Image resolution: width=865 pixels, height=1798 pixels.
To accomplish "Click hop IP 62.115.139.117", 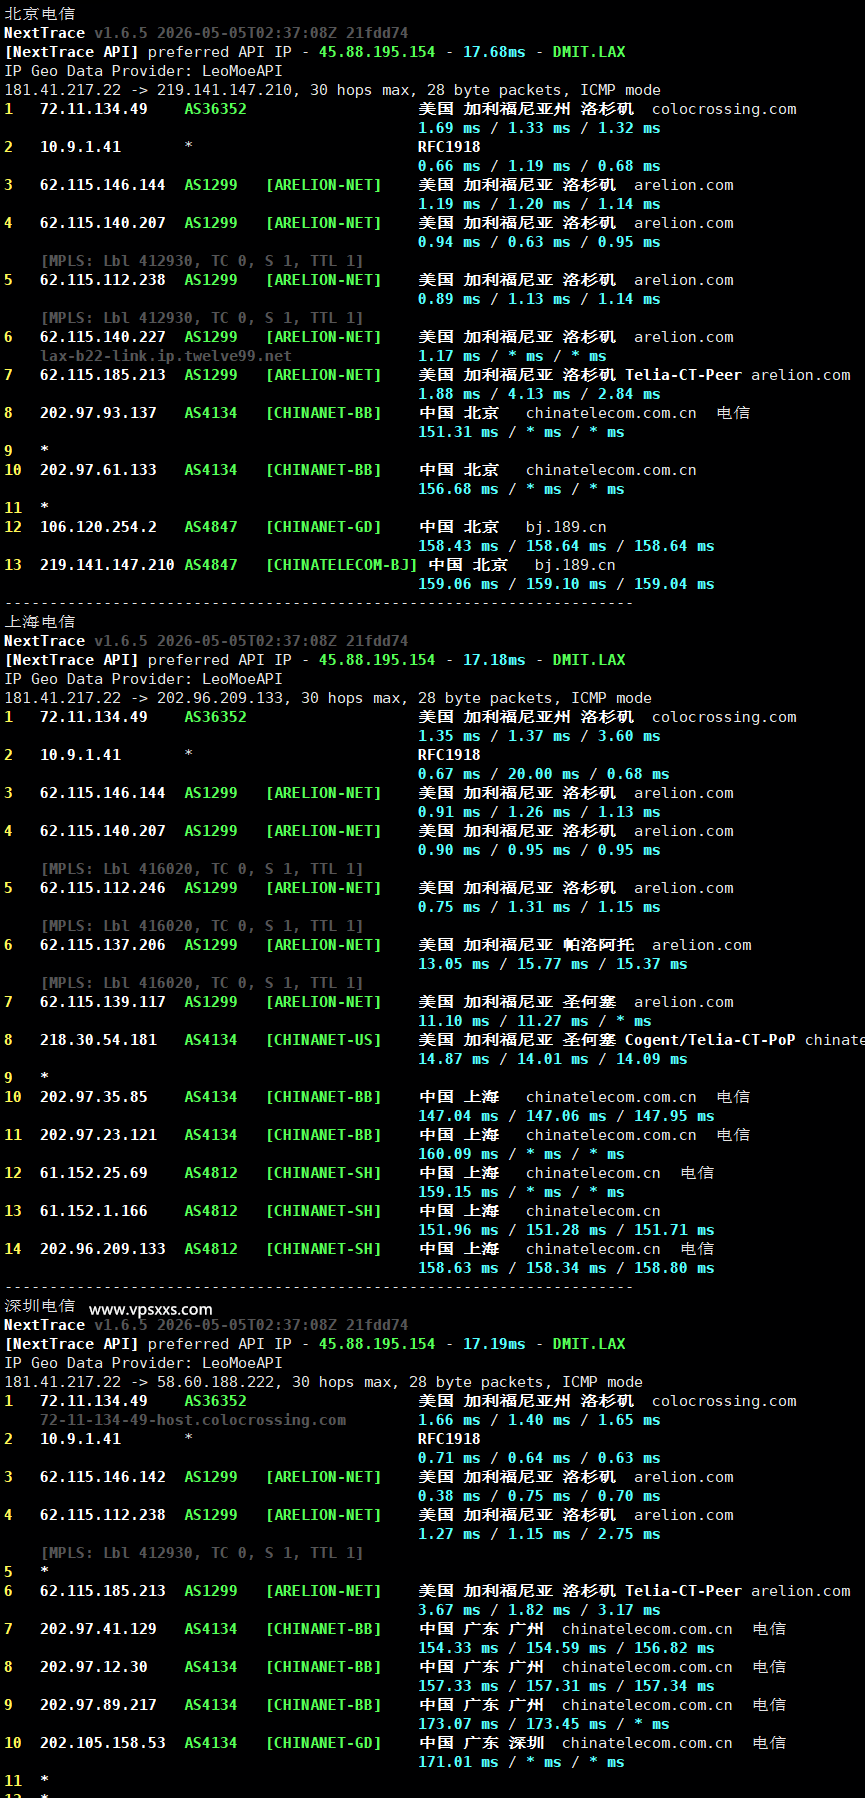I will tap(103, 1002).
